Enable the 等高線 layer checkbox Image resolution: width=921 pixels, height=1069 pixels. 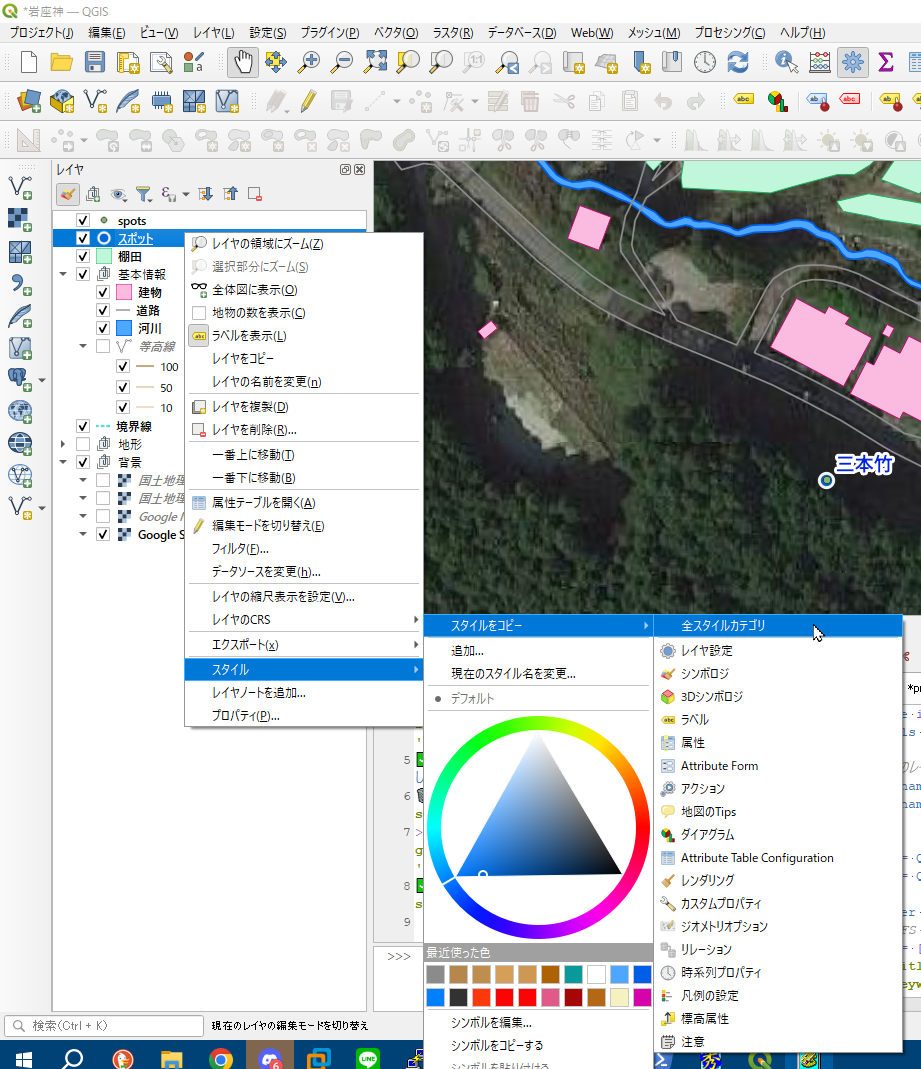(x=103, y=346)
